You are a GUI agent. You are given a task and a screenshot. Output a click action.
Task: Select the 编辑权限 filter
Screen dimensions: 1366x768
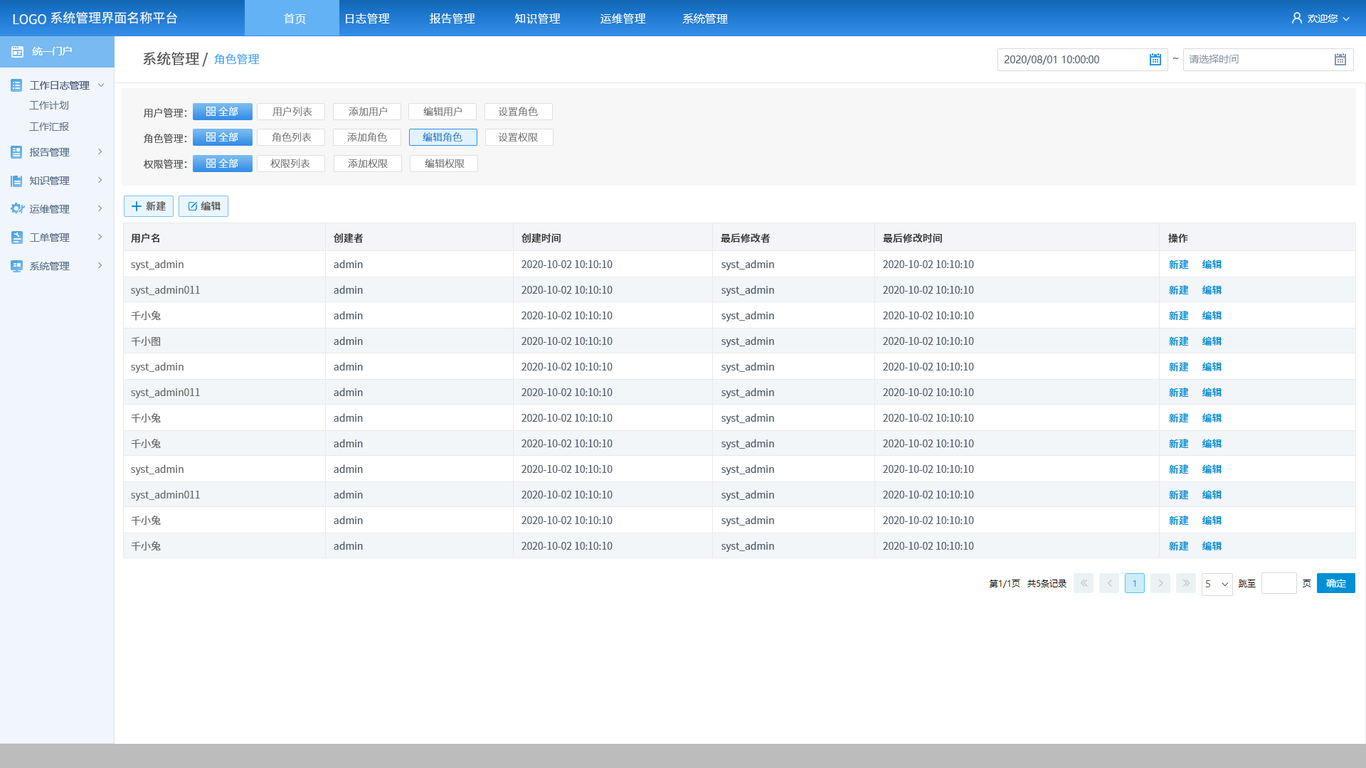point(444,164)
